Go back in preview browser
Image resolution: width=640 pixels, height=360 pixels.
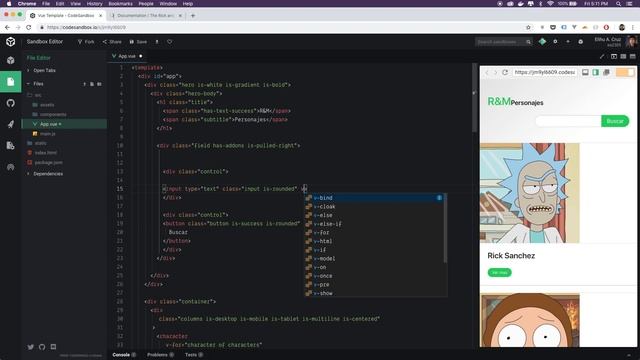487,72
